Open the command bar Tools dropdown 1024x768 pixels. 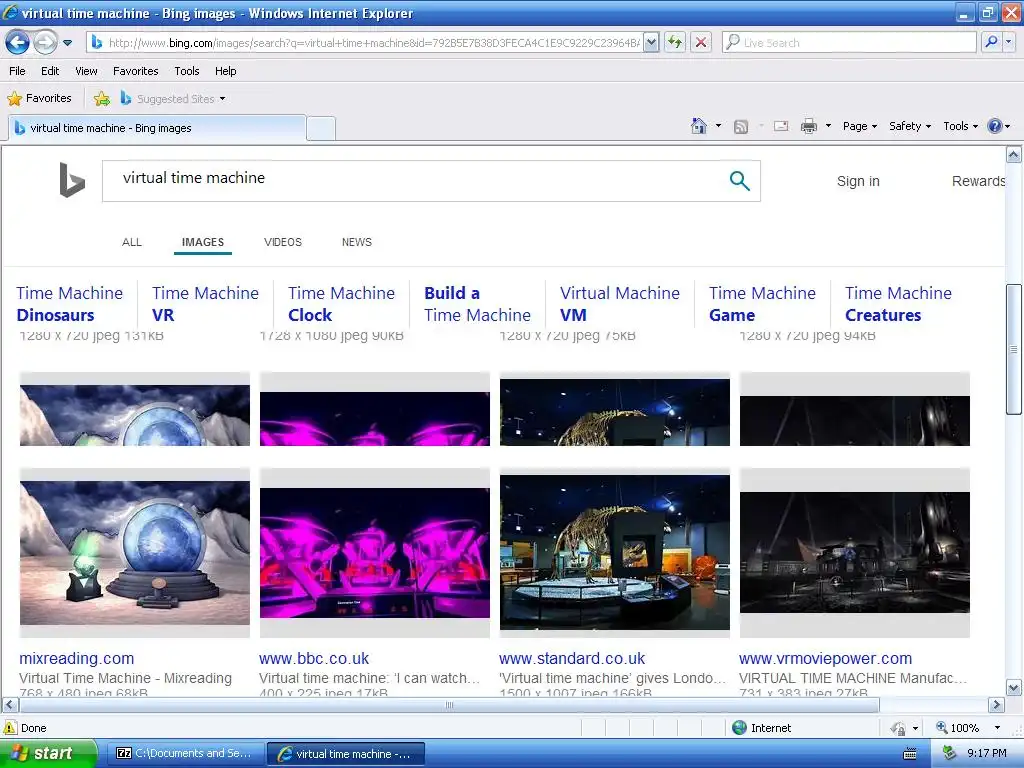point(960,126)
